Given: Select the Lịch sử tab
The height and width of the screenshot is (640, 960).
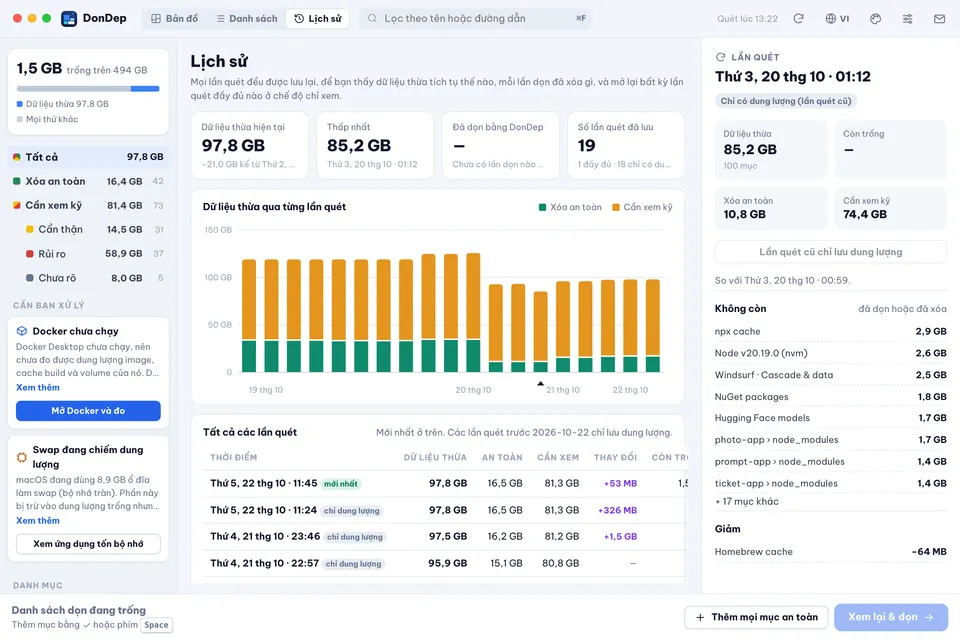Looking at the screenshot, I should coord(318,18).
